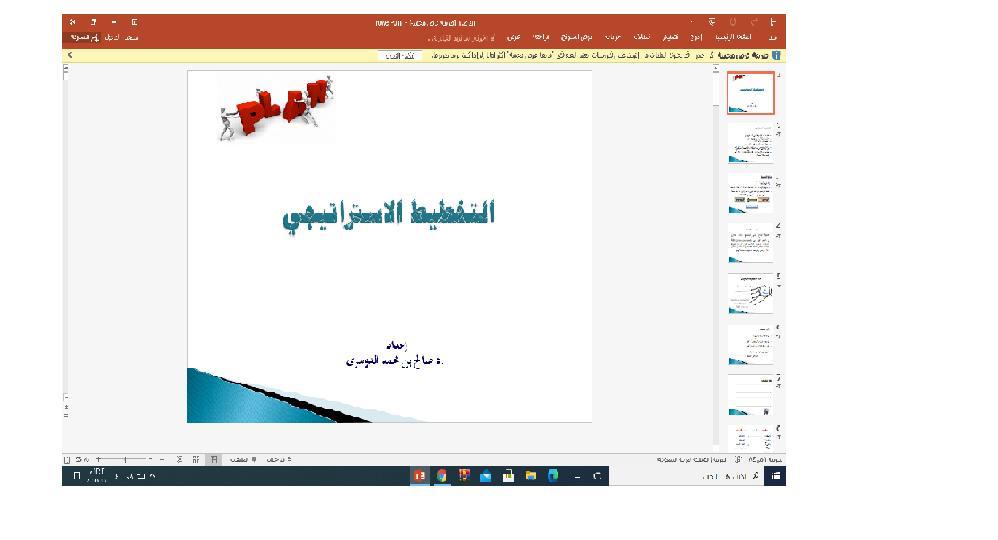Adjust the zoom slider in status bar
The height and width of the screenshot is (540, 998).
click(125, 460)
